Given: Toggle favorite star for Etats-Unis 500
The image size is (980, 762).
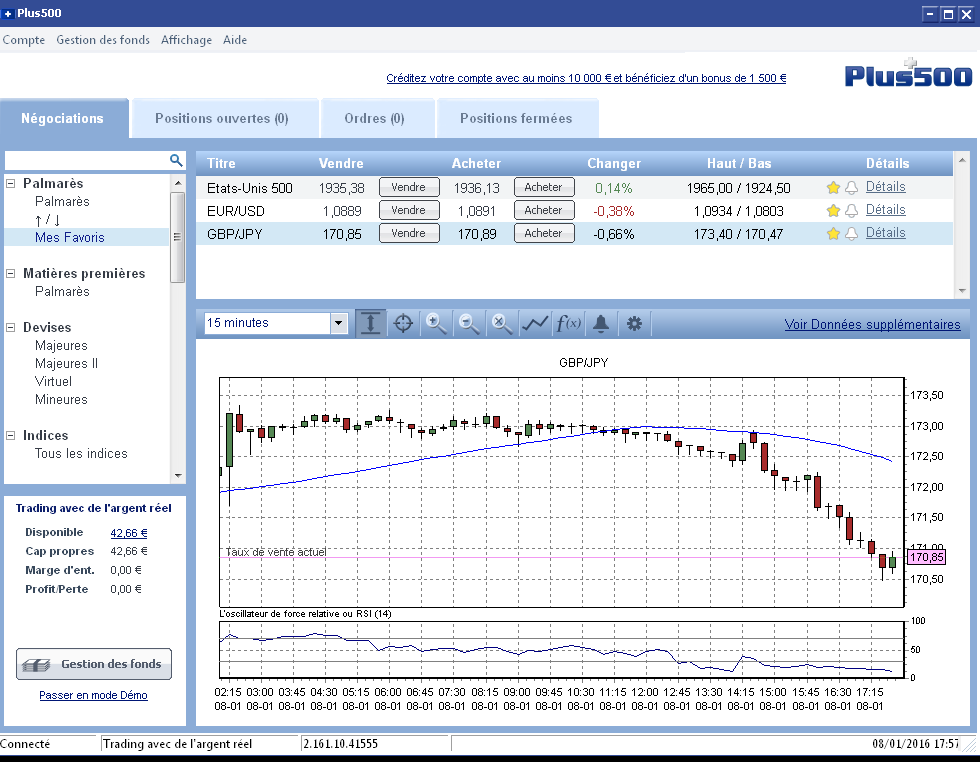Looking at the screenshot, I should coord(832,188).
